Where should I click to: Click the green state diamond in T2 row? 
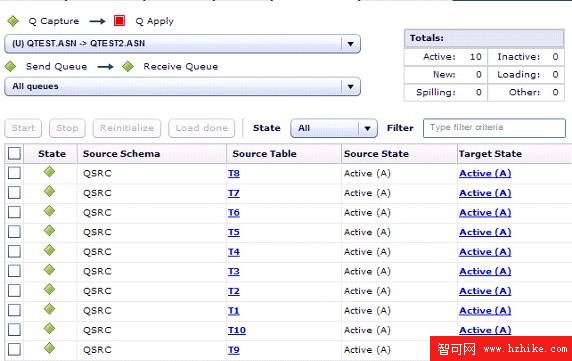click(49, 290)
